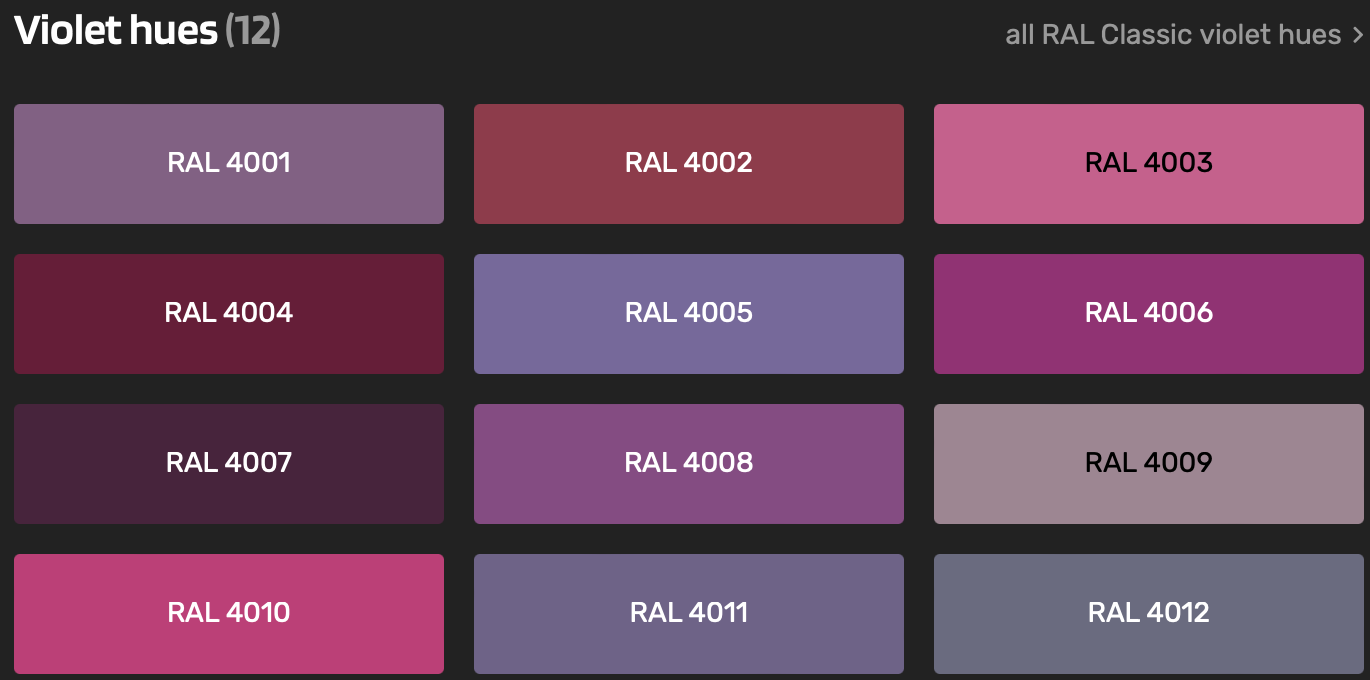Click the RAL 4003 text label
This screenshot has height=680, width=1370.
coord(1148,162)
